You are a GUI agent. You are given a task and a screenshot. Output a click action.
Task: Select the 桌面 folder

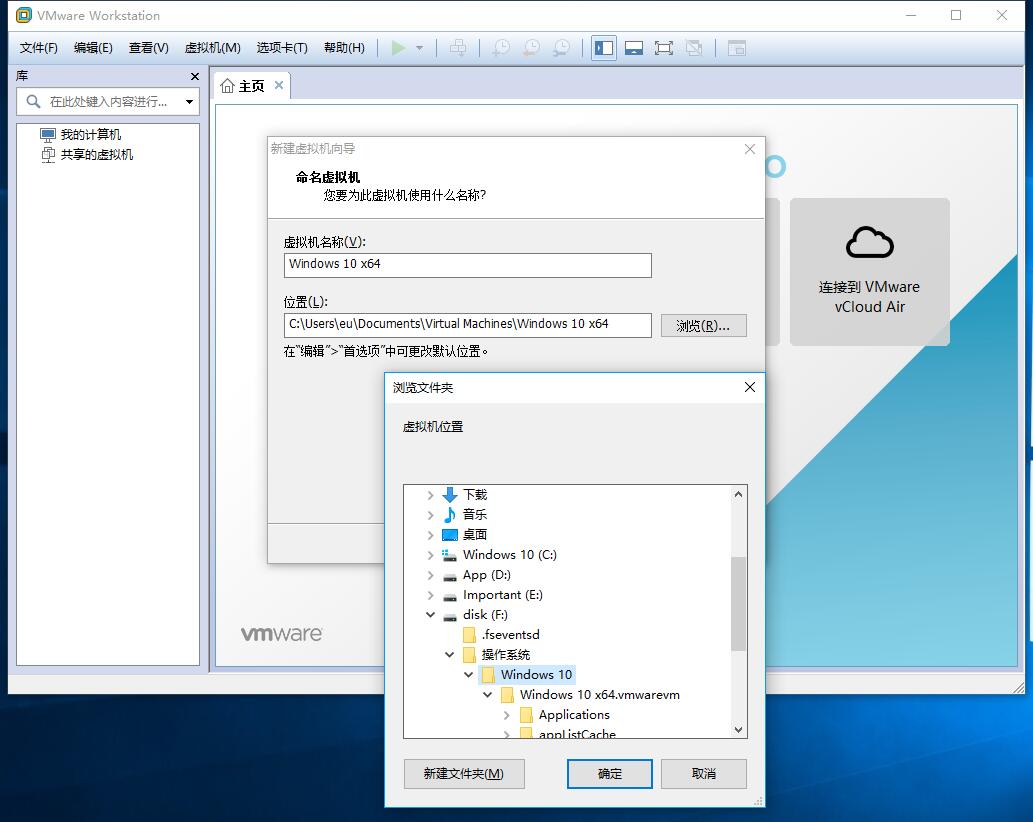[x=474, y=535]
